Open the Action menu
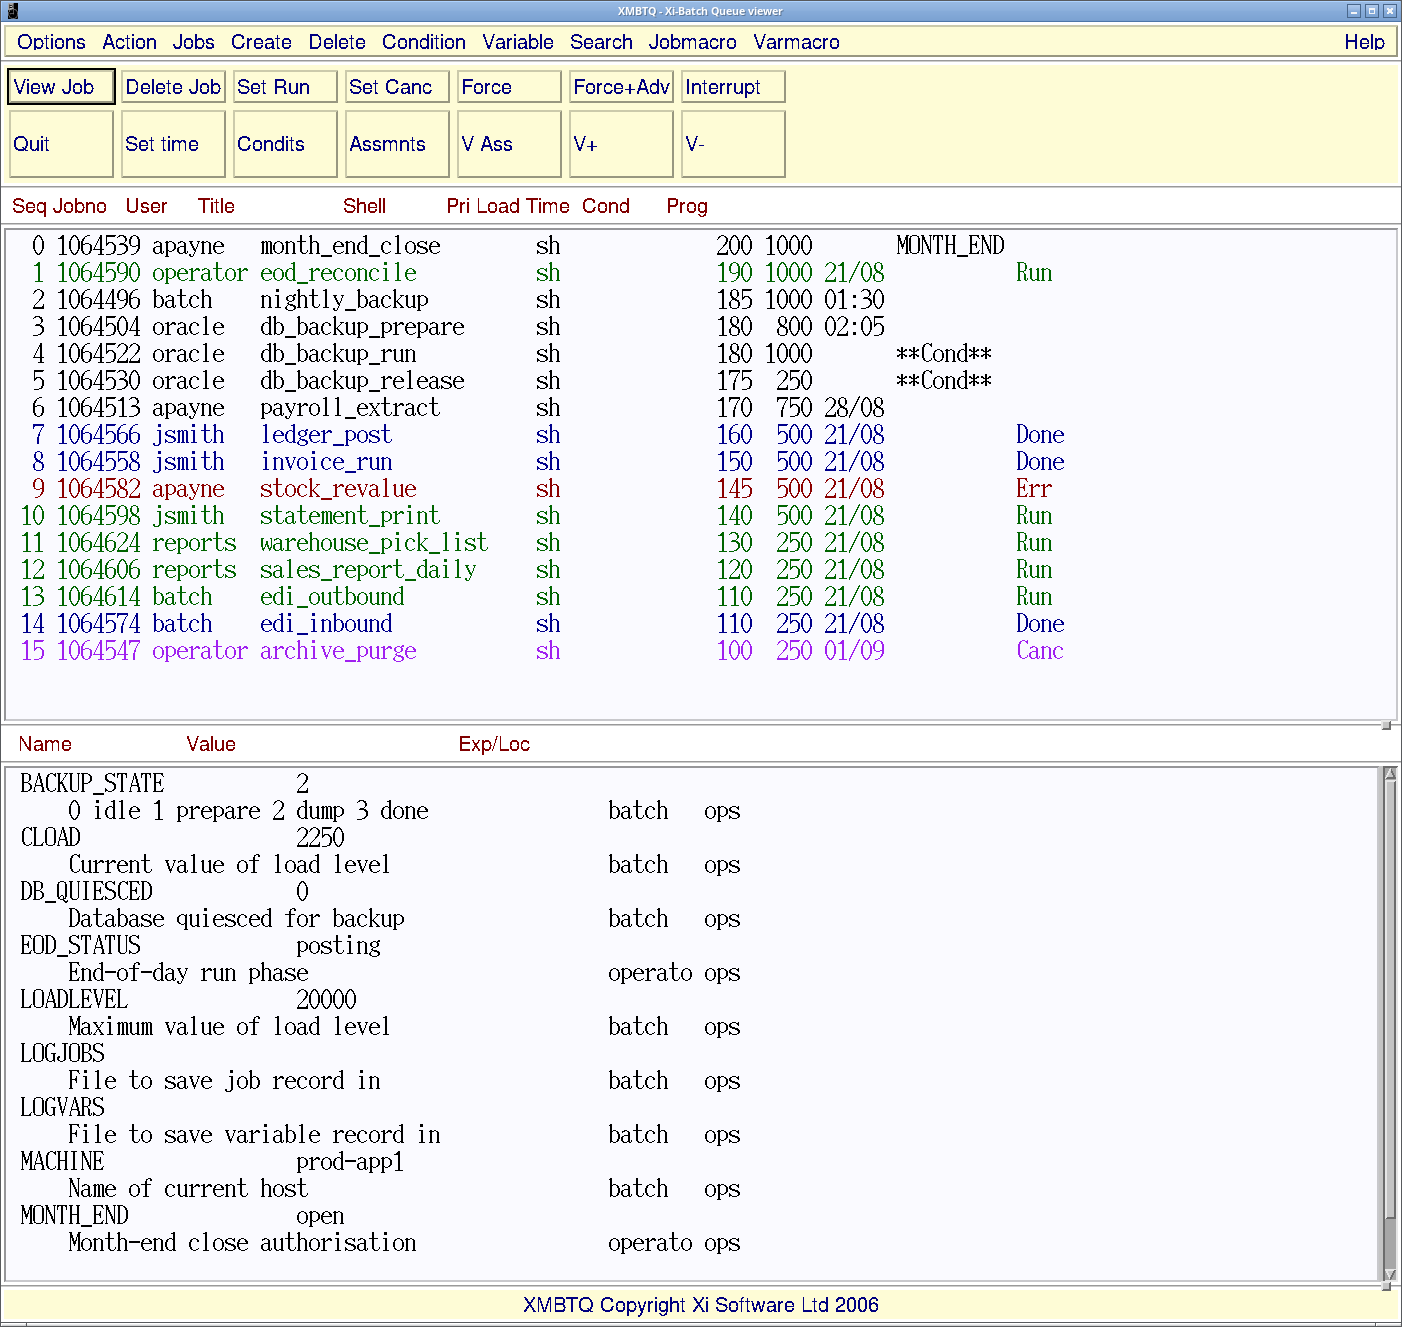Viewport: 1402px width, 1327px height. click(129, 42)
